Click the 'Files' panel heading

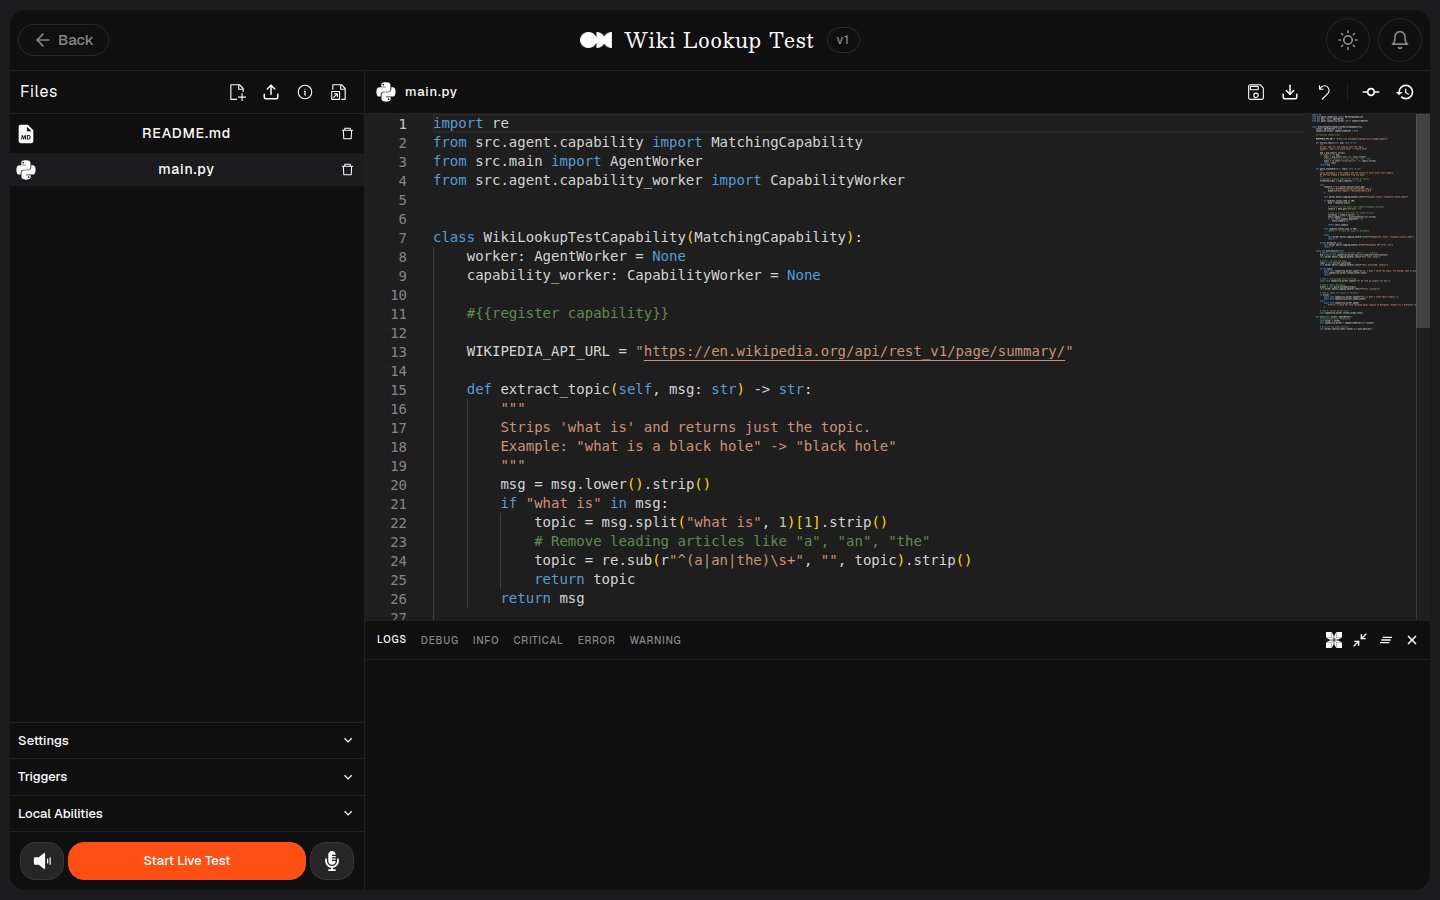[39, 91]
